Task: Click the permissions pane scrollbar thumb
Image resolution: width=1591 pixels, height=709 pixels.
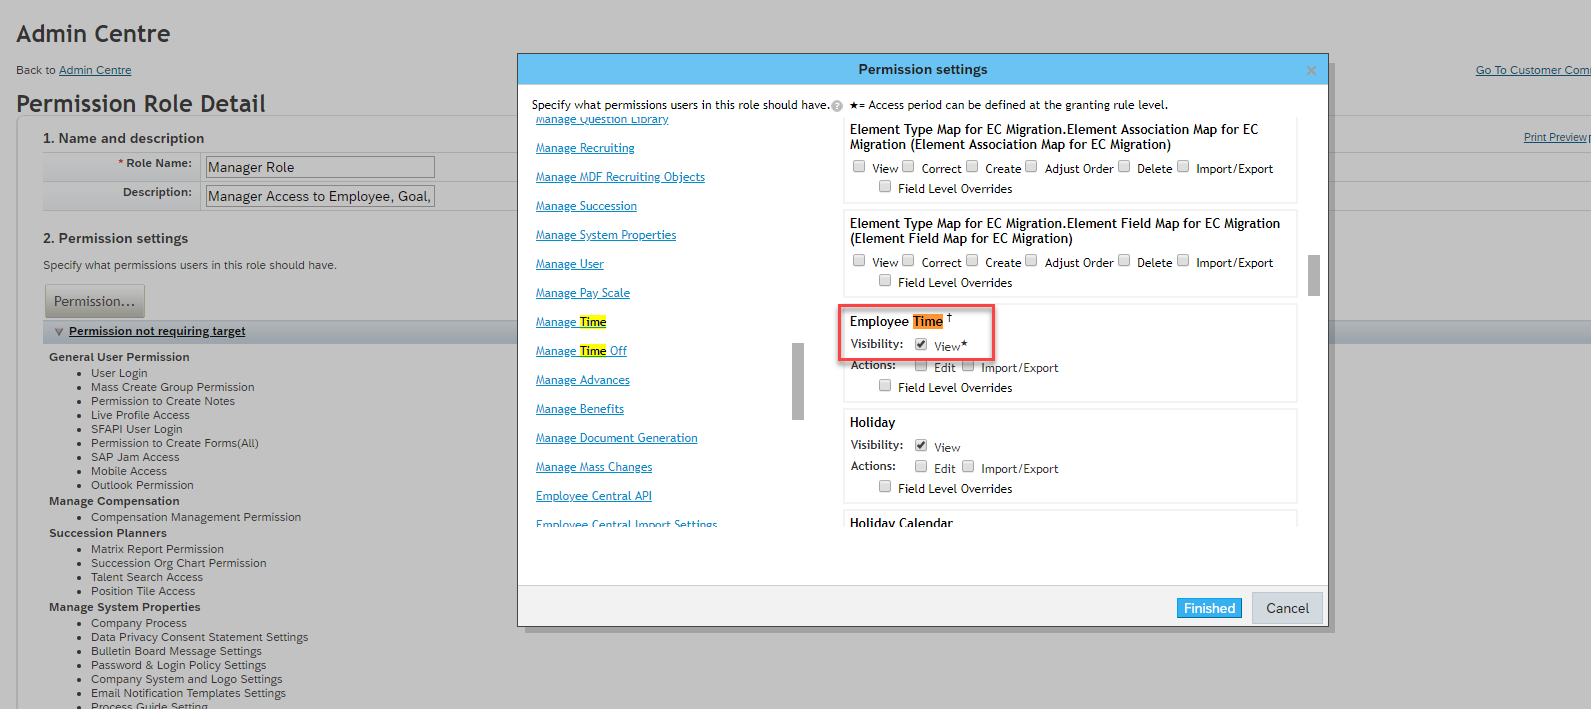Action: point(1314,275)
